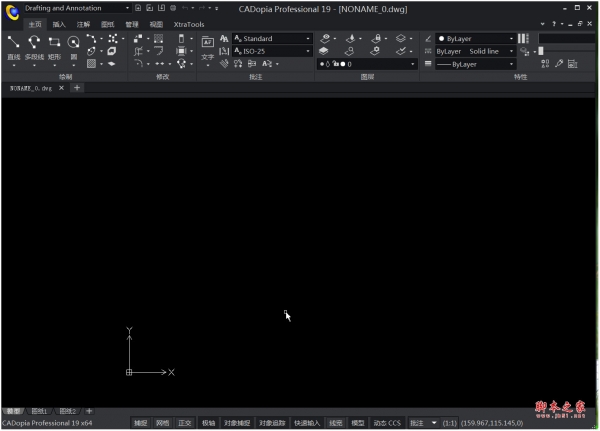
Task: Expand the Line (直线) tool options arrow
Action: [x=14, y=65]
